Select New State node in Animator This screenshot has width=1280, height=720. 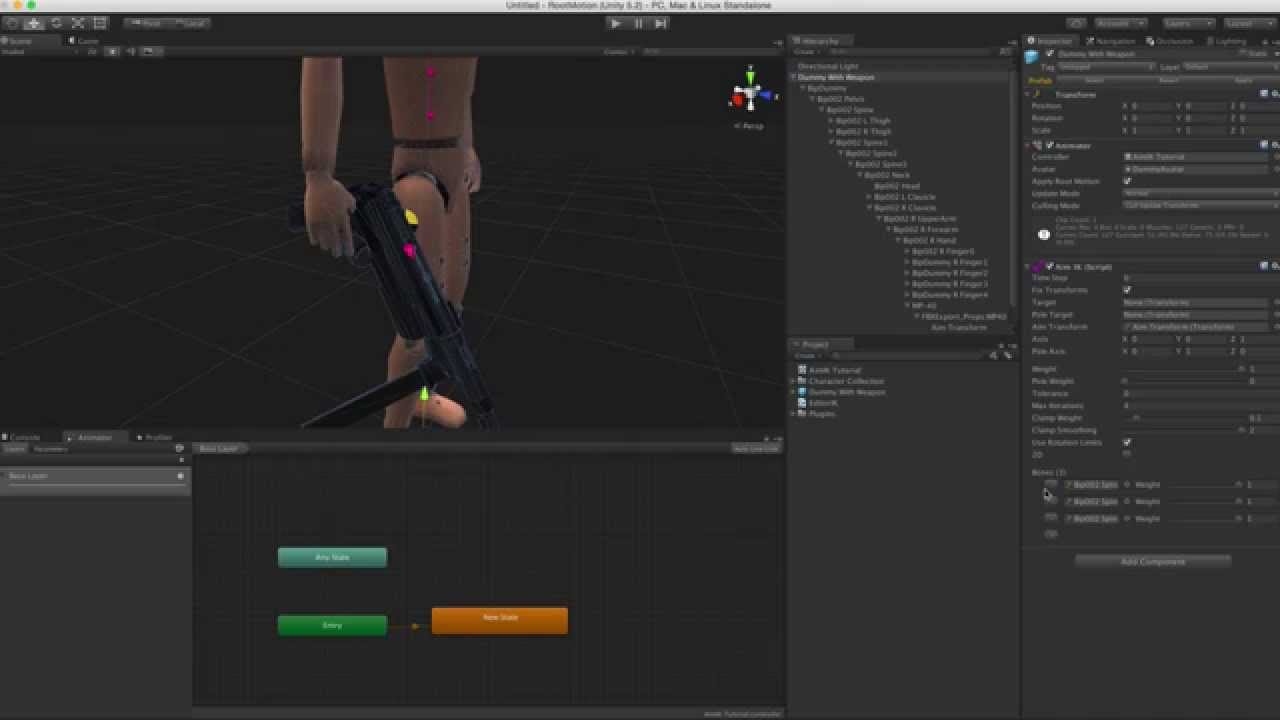click(x=500, y=620)
